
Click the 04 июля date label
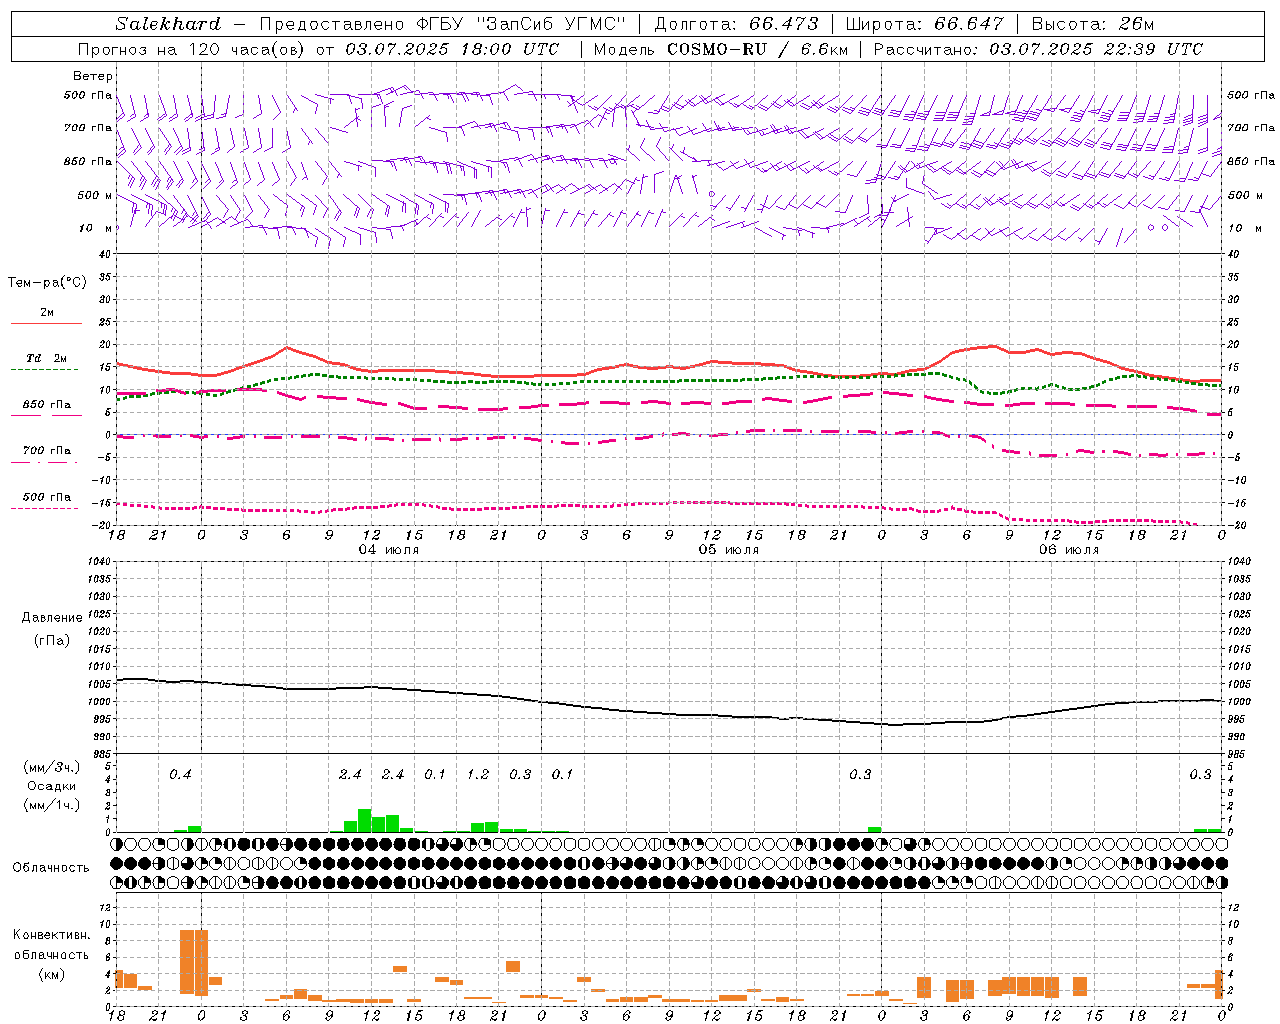pos(389,550)
